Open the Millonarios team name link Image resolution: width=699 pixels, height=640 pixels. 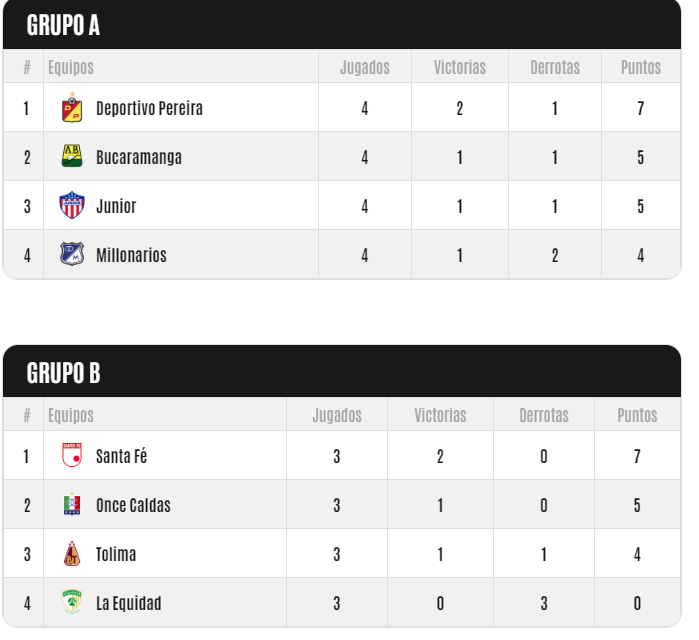(132, 255)
